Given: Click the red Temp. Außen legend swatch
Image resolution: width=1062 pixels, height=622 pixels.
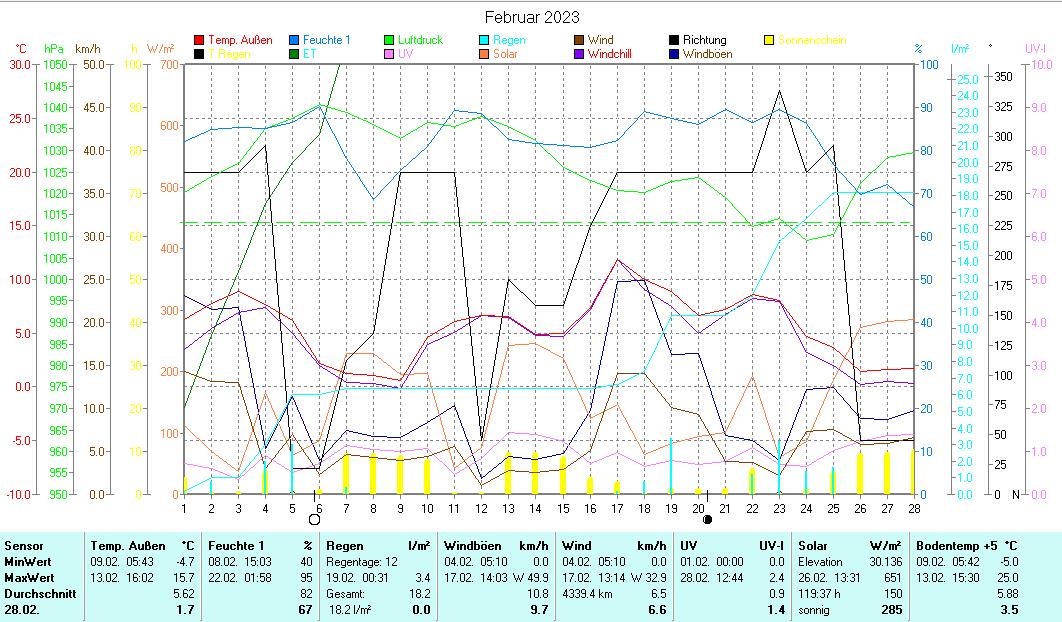Looking at the screenshot, I should [x=199, y=41].
